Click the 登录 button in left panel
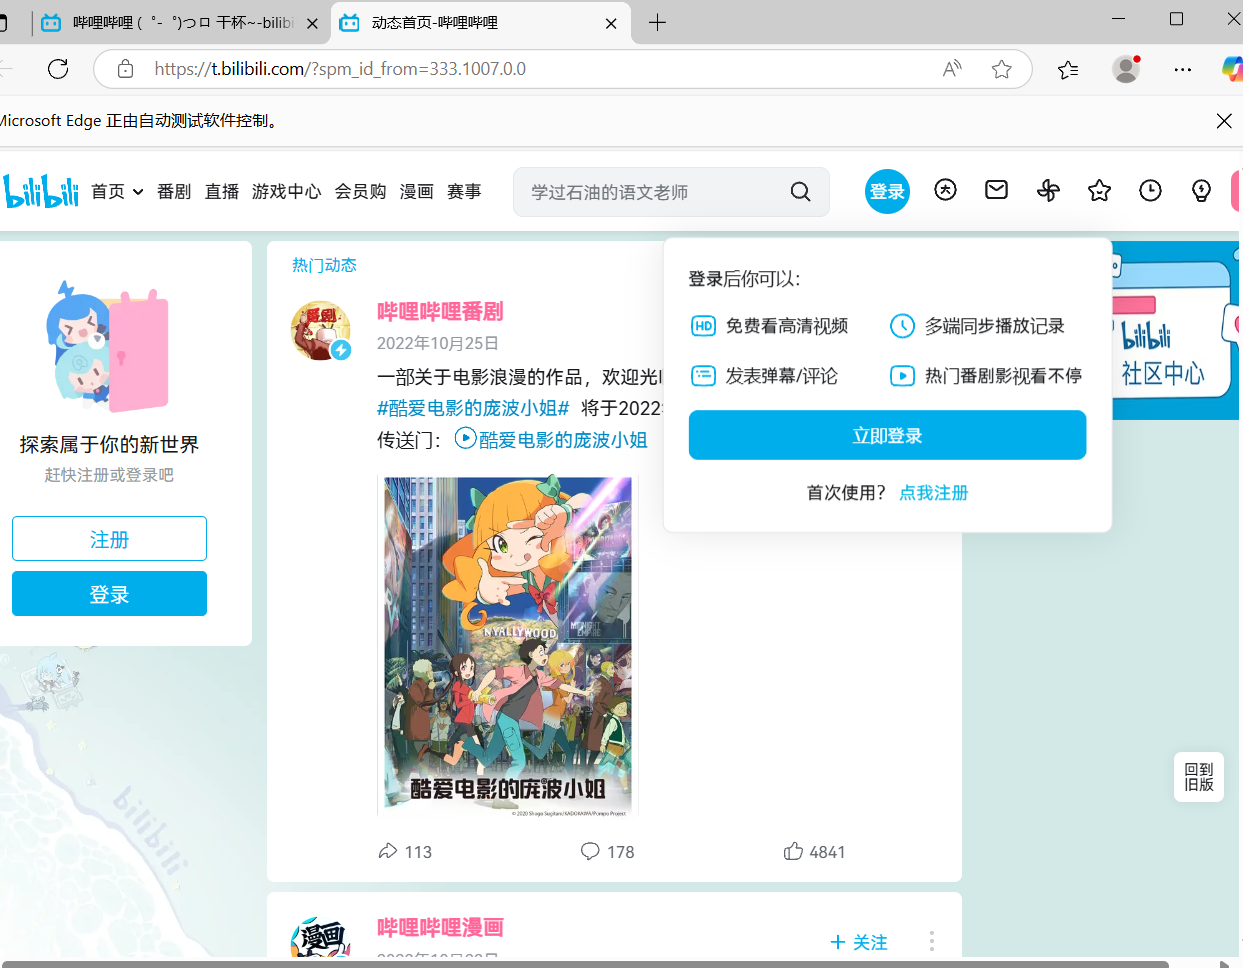This screenshot has width=1243, height=968. pyautogui.click(x=109, y=594)
